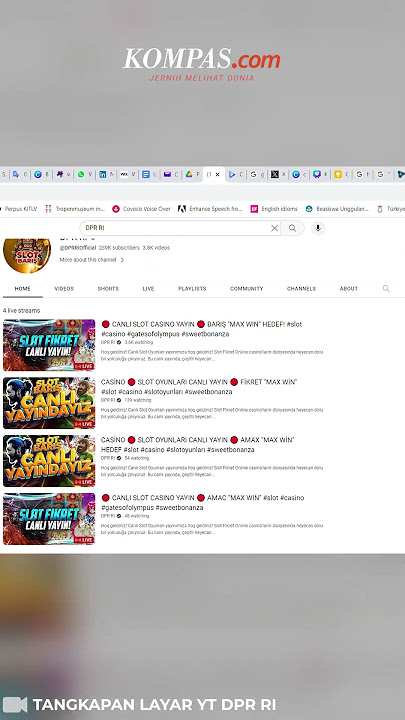Open the Tropenmuseum bookmark
Image resolution: width=405 pixels, height=720 pixels.
coord(75,209)
